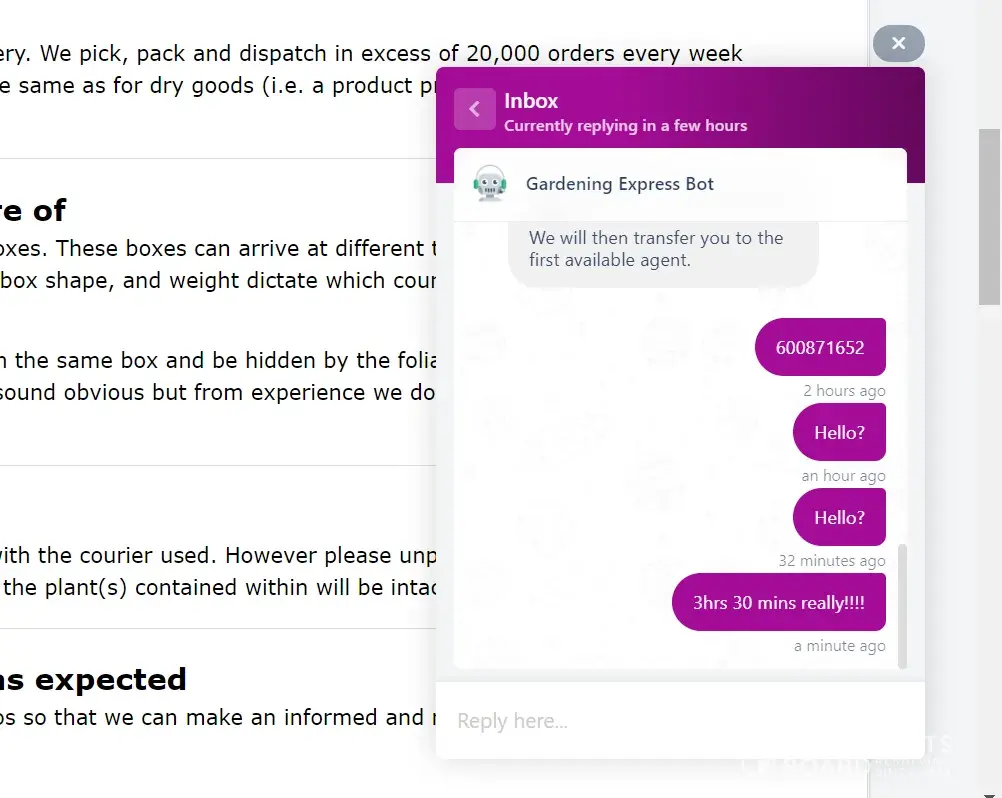Click the 600871652 message bubble

820,347
